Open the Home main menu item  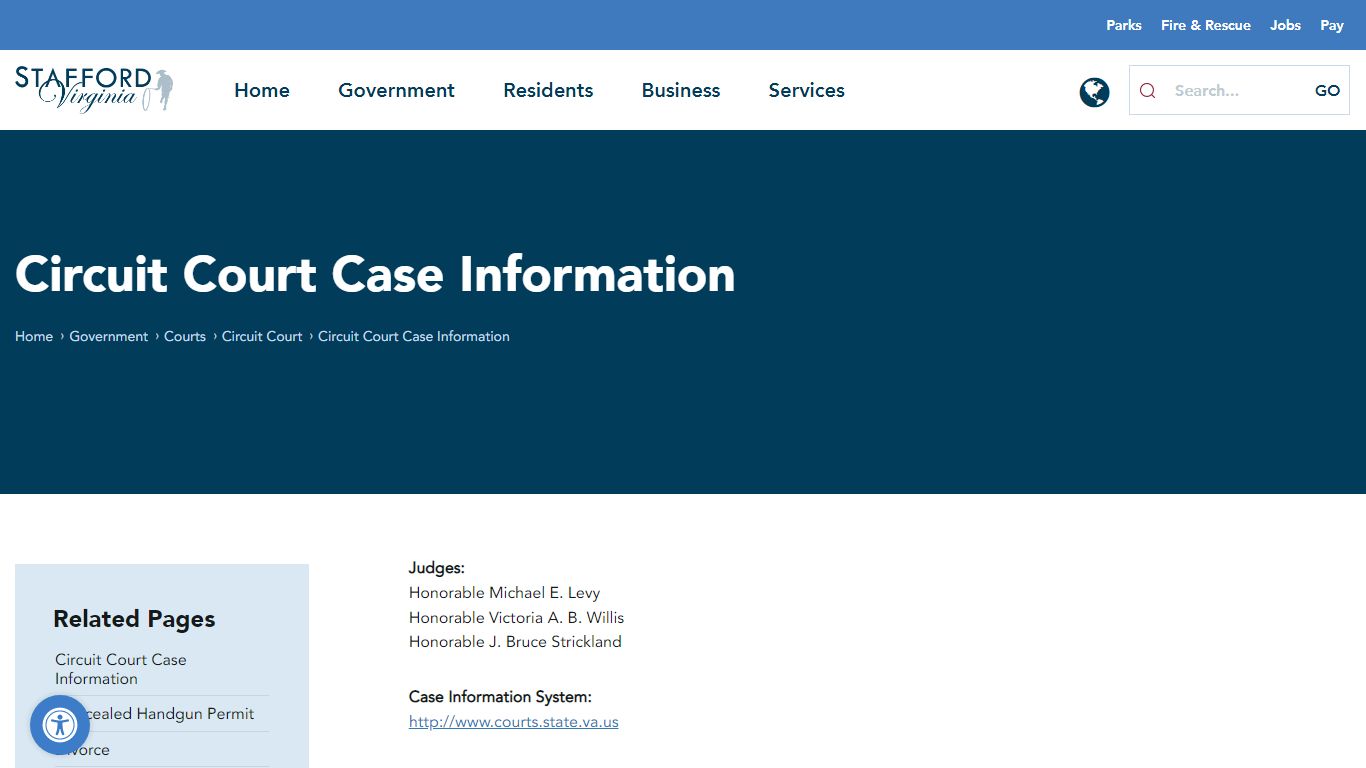point(262,90)
